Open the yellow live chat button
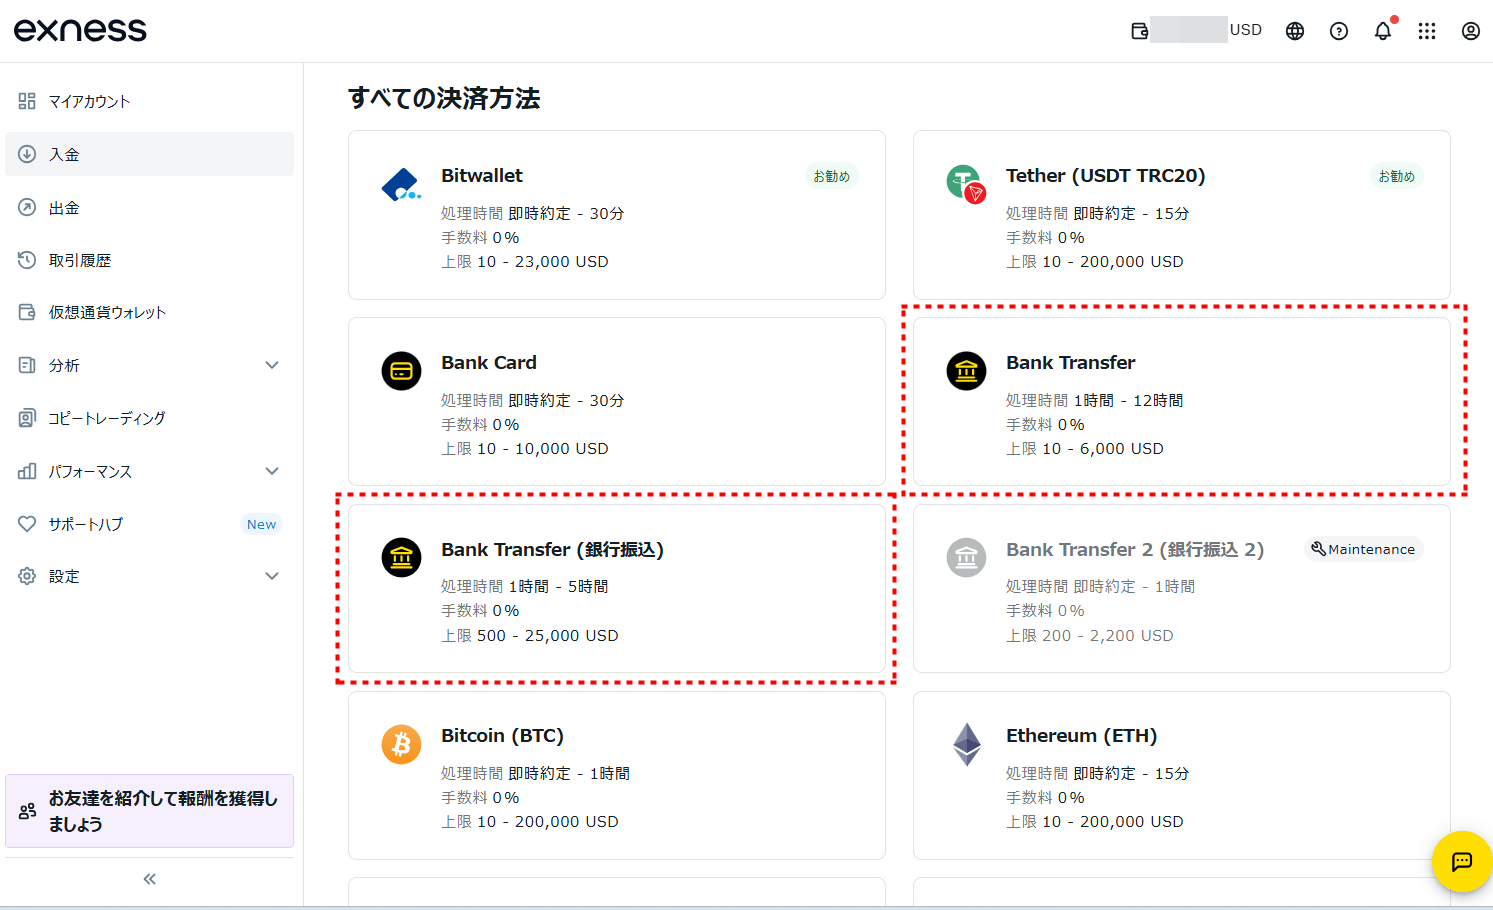The image size is (1493, 910). click(x=1462, y=861)
